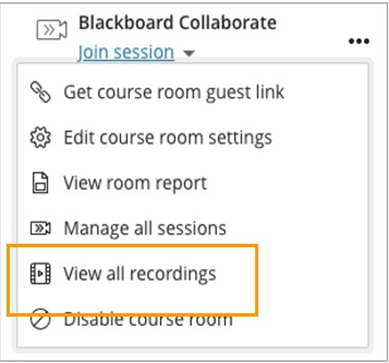
Task: Click the chain link icon
Action: (40, 92)
